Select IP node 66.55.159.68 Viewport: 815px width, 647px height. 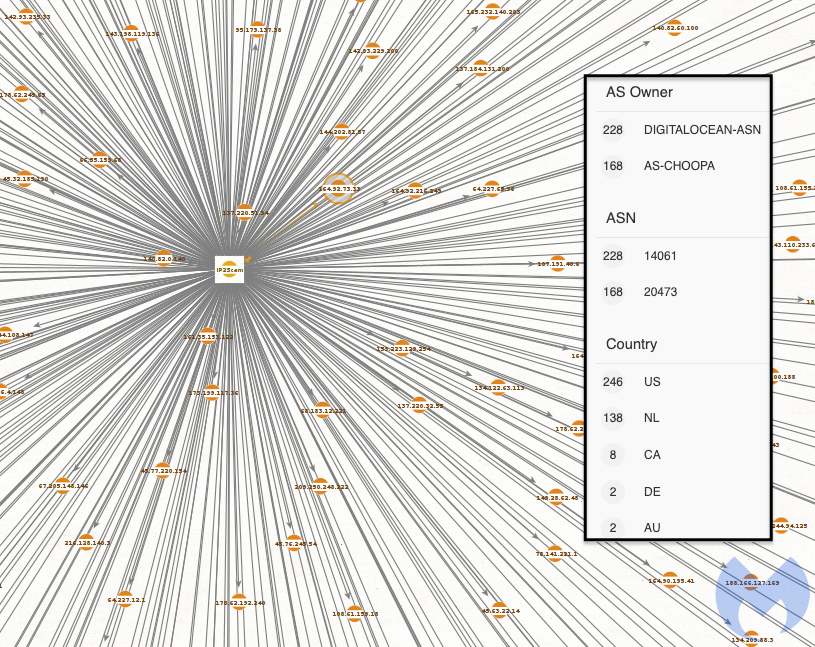(x=100, y=160)
